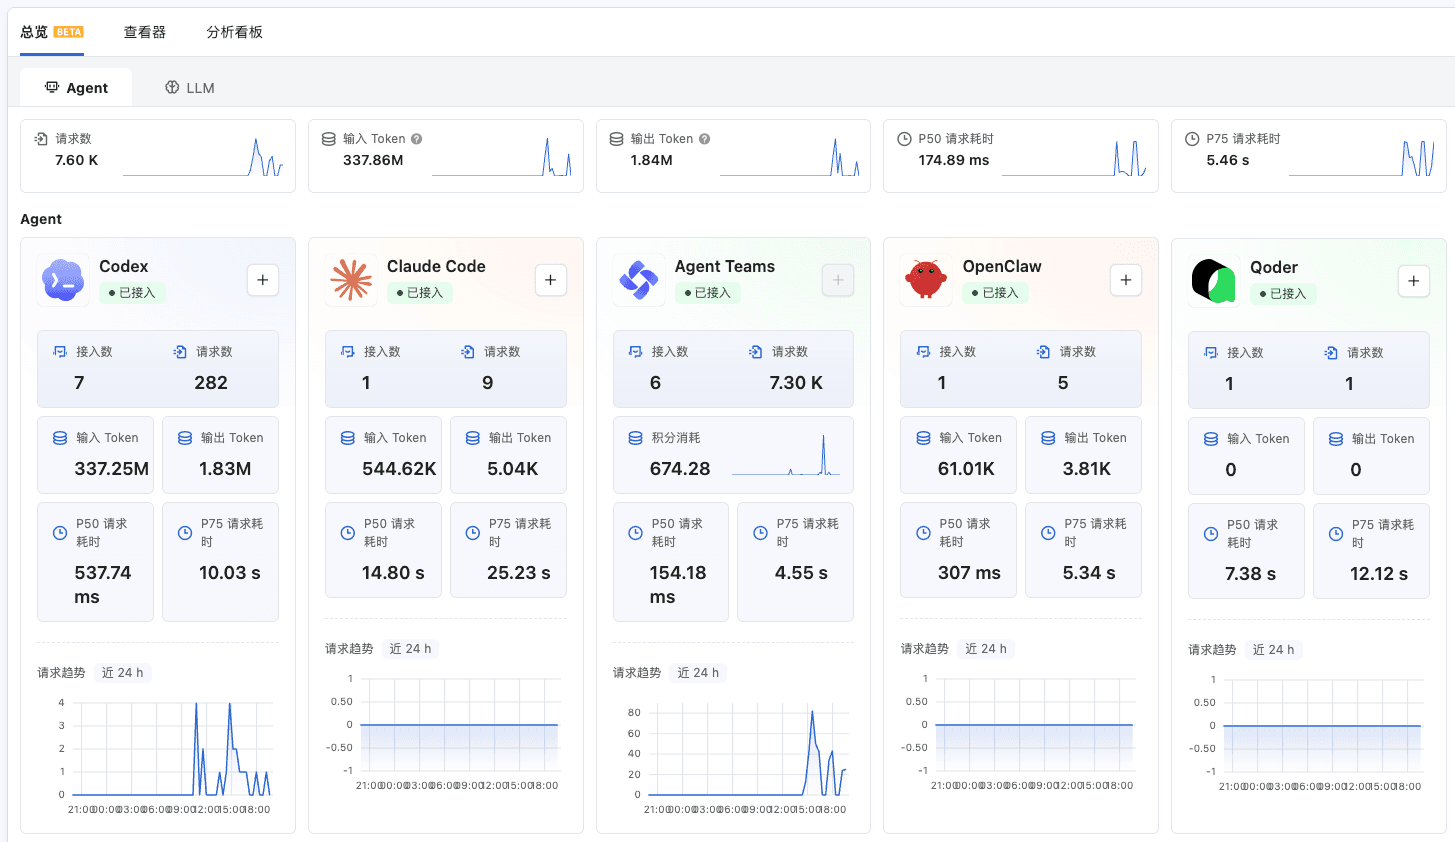Click the plus button on Qoder card
1455x842 pixels.
pyautogui.click(x=1413, y=281)
